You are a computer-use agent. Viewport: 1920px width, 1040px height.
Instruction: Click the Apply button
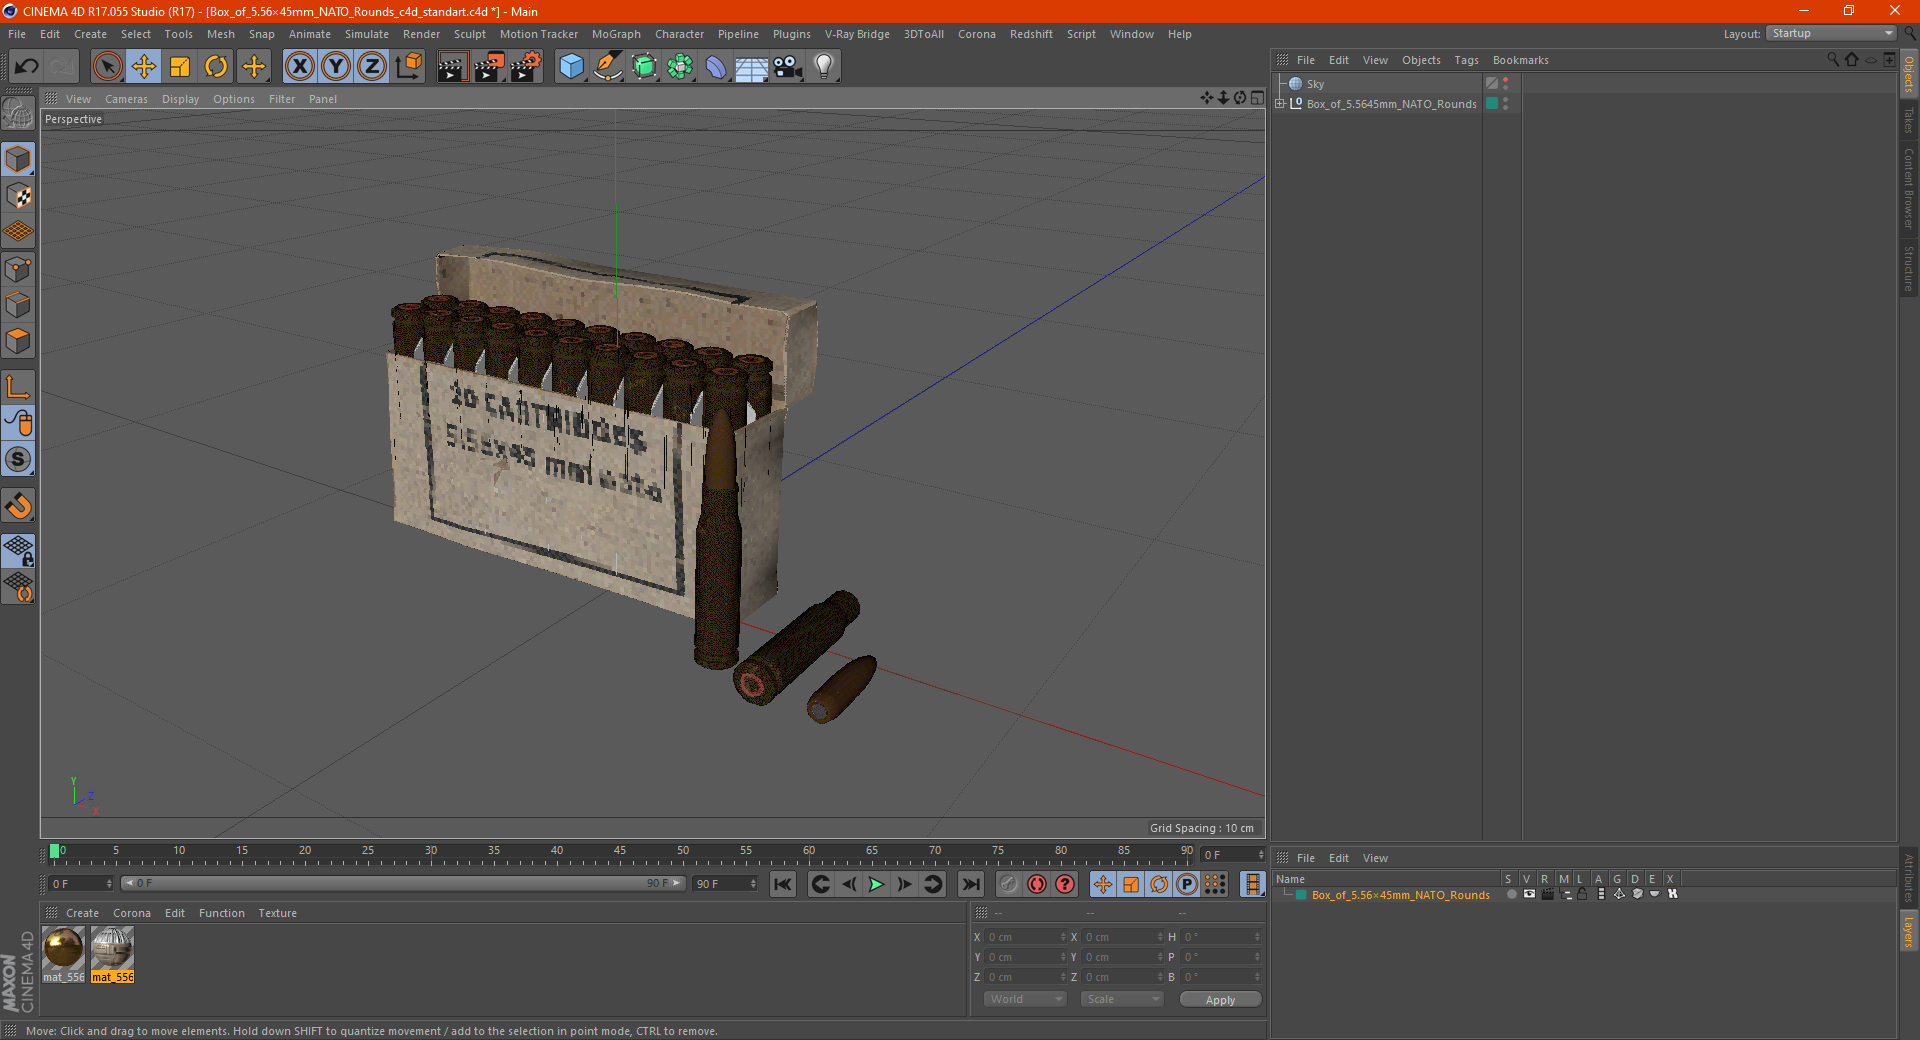(x=1220, y=999)
